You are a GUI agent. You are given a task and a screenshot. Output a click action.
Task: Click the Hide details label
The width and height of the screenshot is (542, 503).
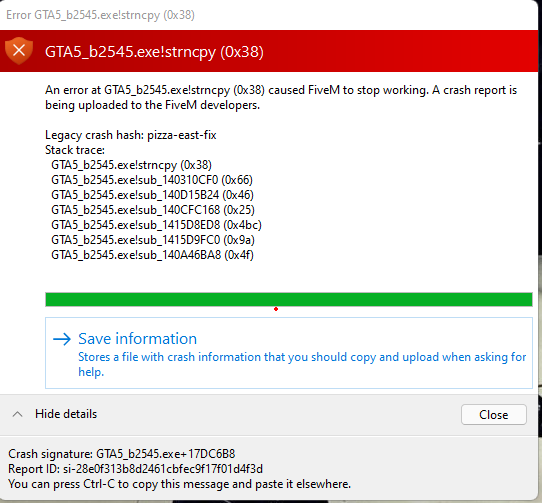66,414
